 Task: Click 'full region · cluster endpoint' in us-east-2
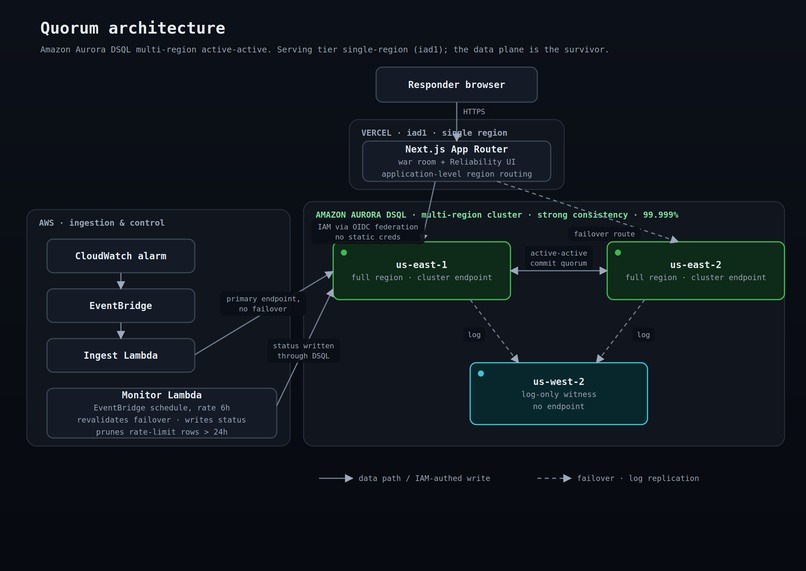[x=695, y=277]
